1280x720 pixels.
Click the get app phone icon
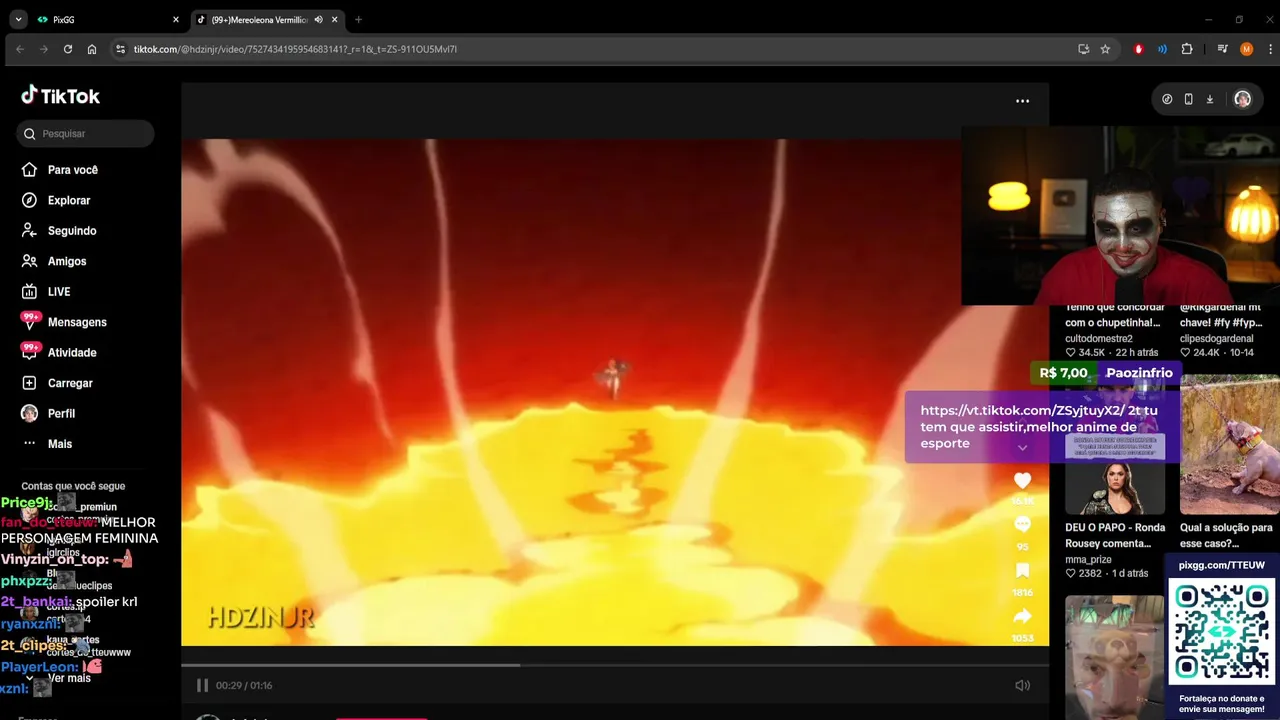(1188, 99)
